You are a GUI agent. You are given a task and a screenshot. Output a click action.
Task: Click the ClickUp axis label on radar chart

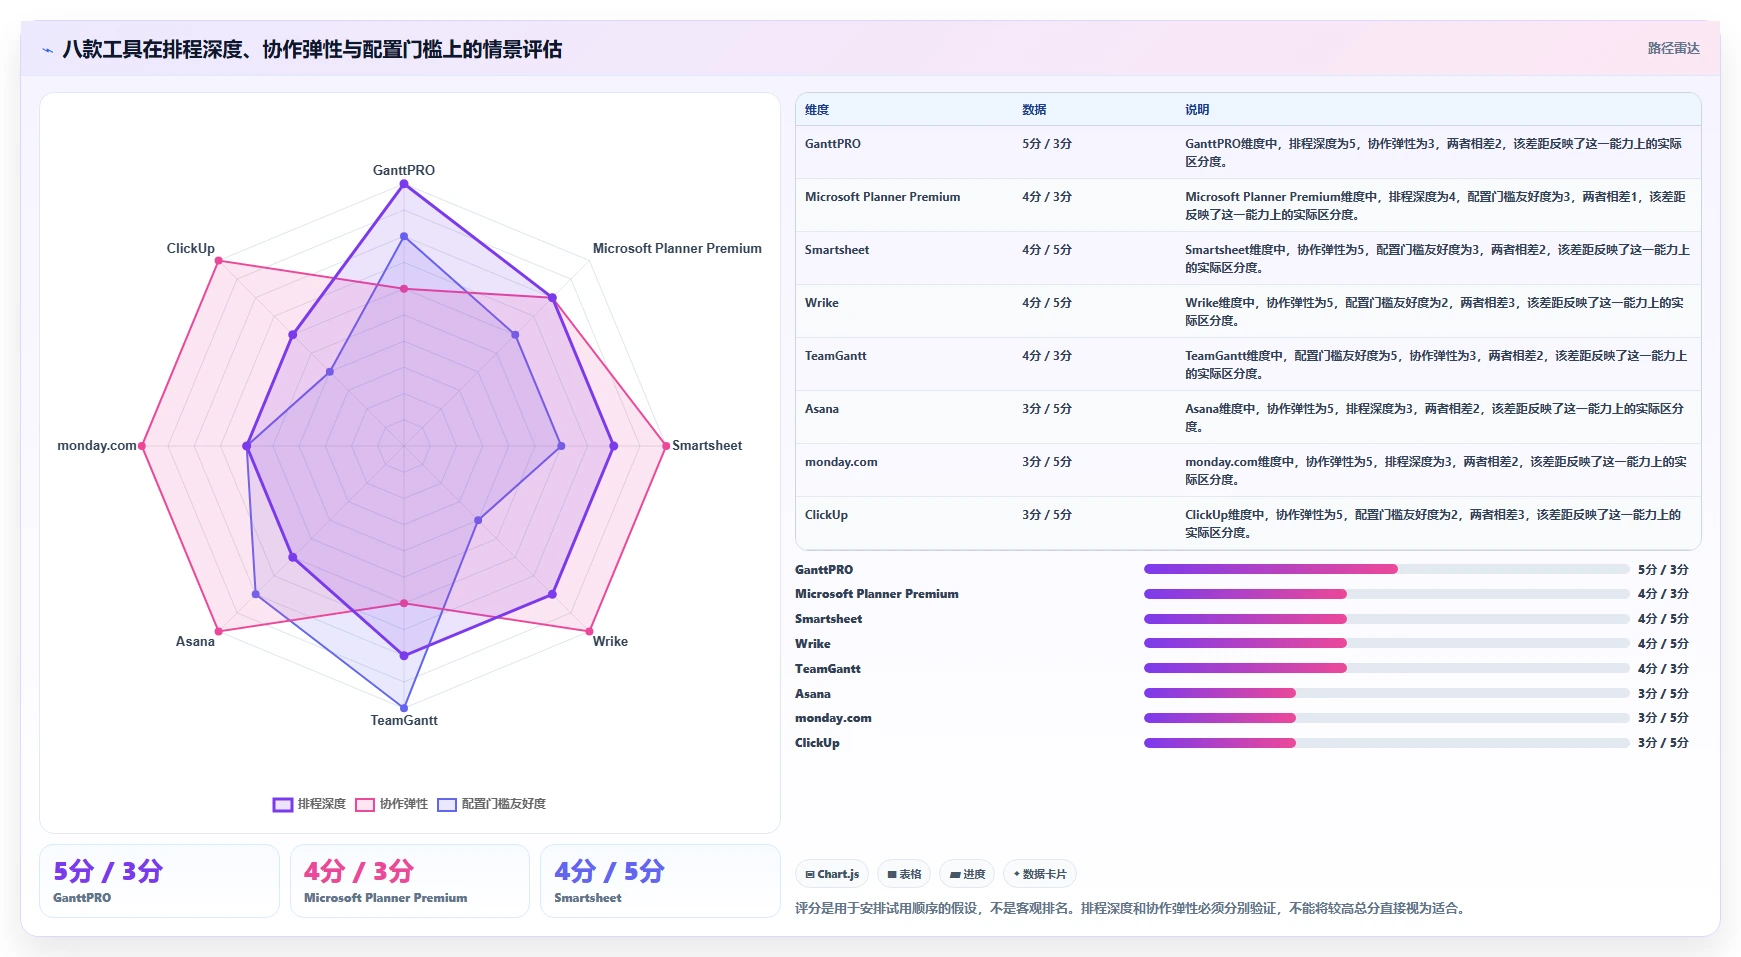coord(190,248)
